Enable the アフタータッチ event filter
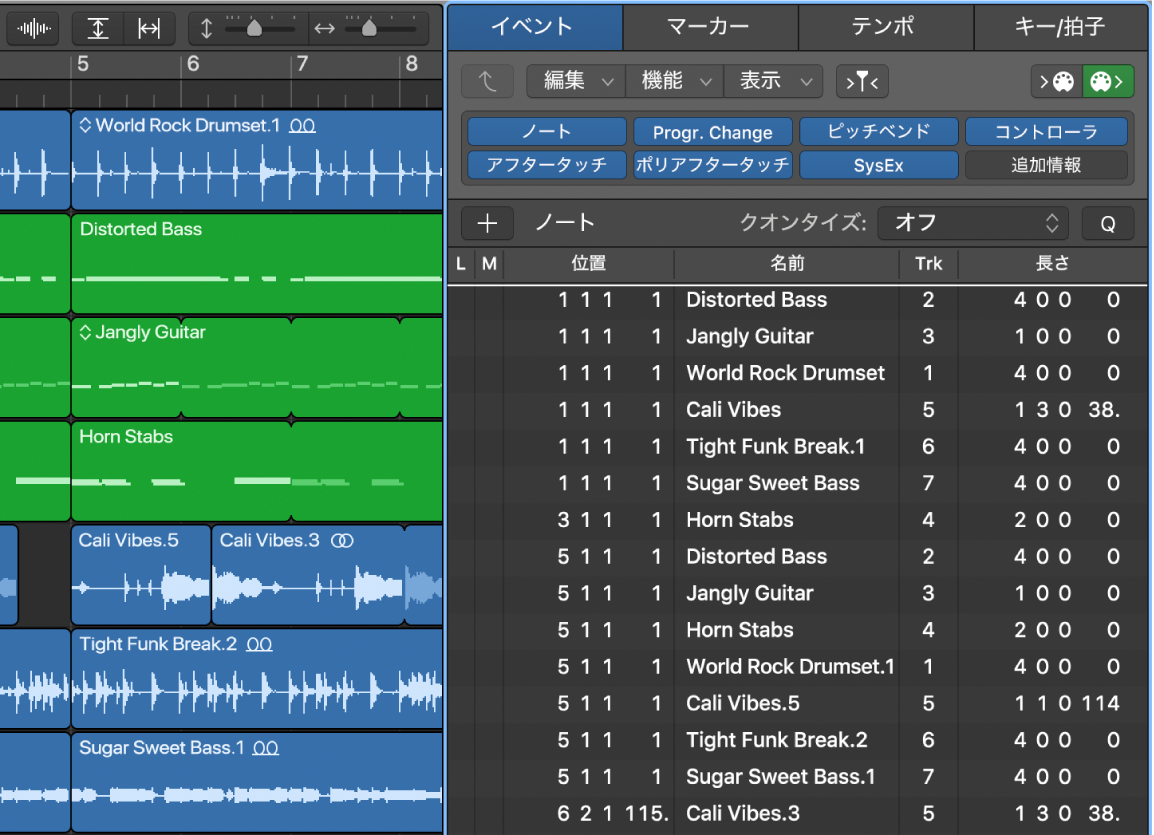Screen dimensions: 1154x835 [546, 165]
